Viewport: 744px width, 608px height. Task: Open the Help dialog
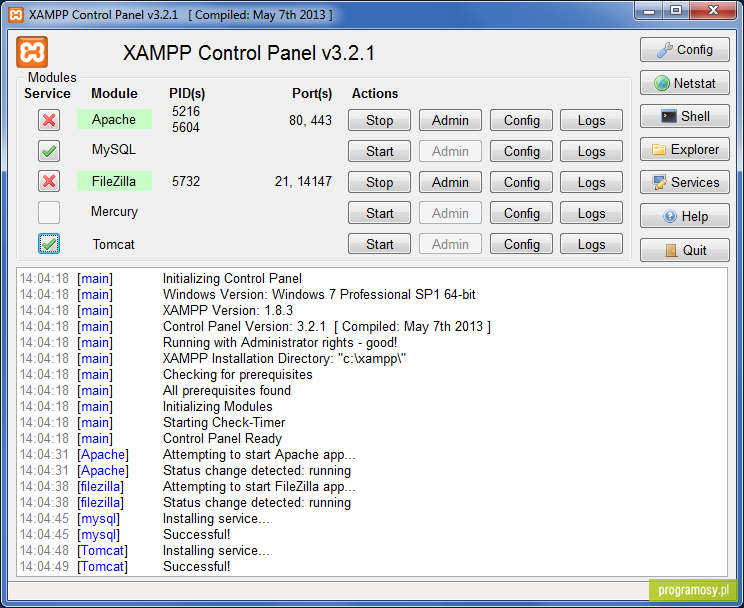coord(684,216)
